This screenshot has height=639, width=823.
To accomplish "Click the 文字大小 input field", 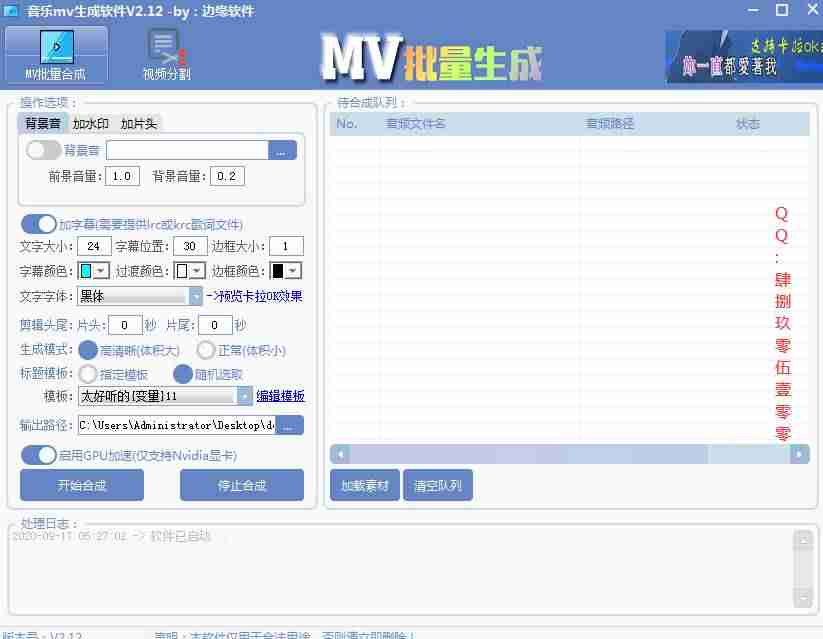I will click(x=94, y=246).
